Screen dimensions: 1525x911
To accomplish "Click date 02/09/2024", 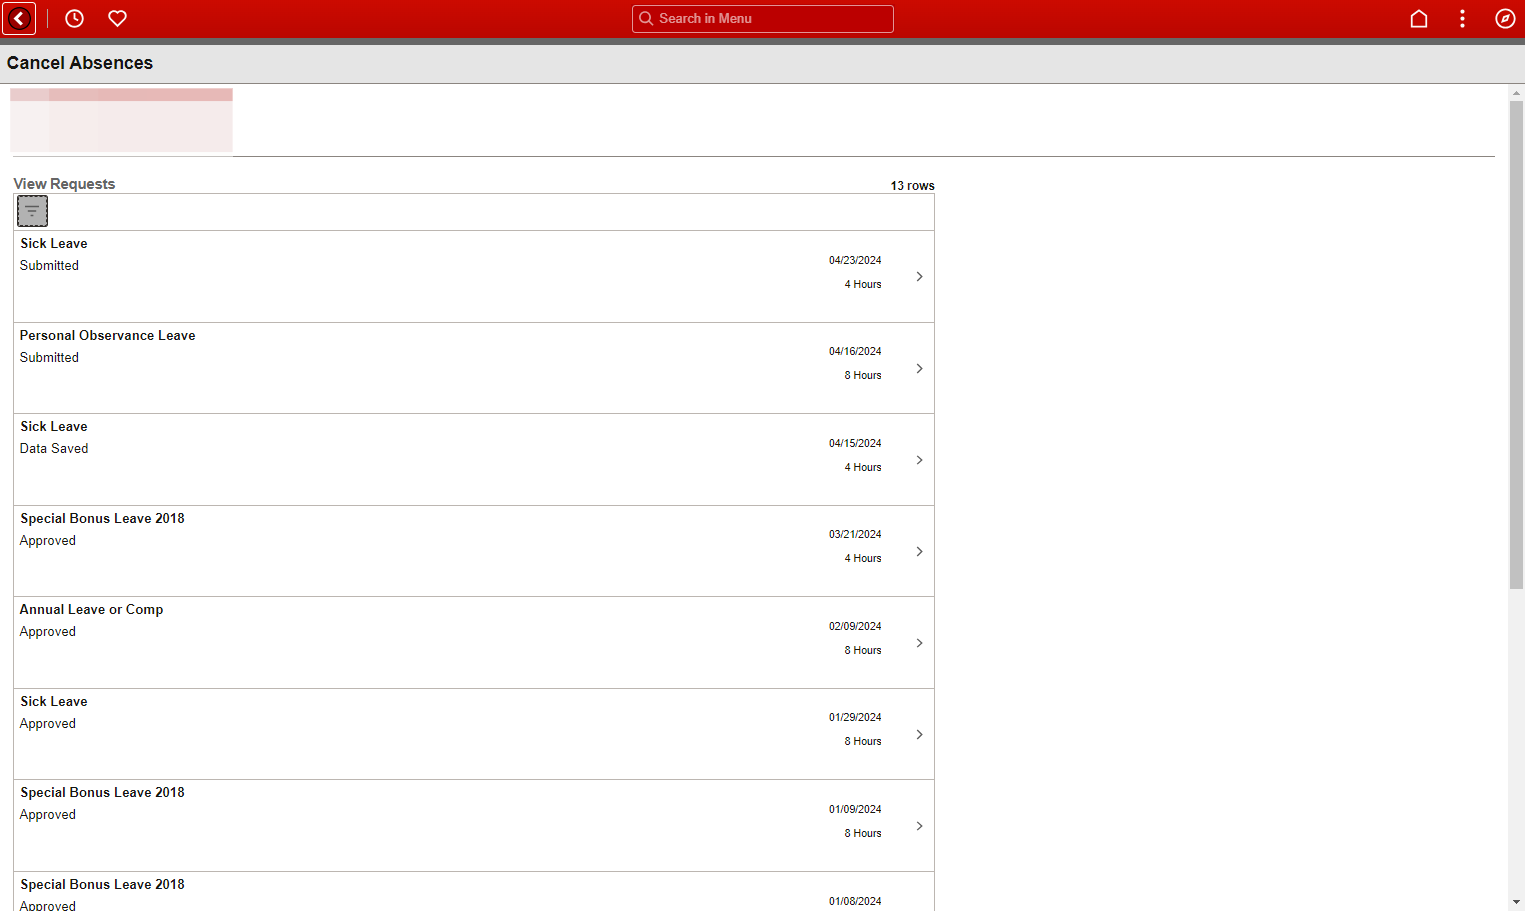I will point(855,626).
